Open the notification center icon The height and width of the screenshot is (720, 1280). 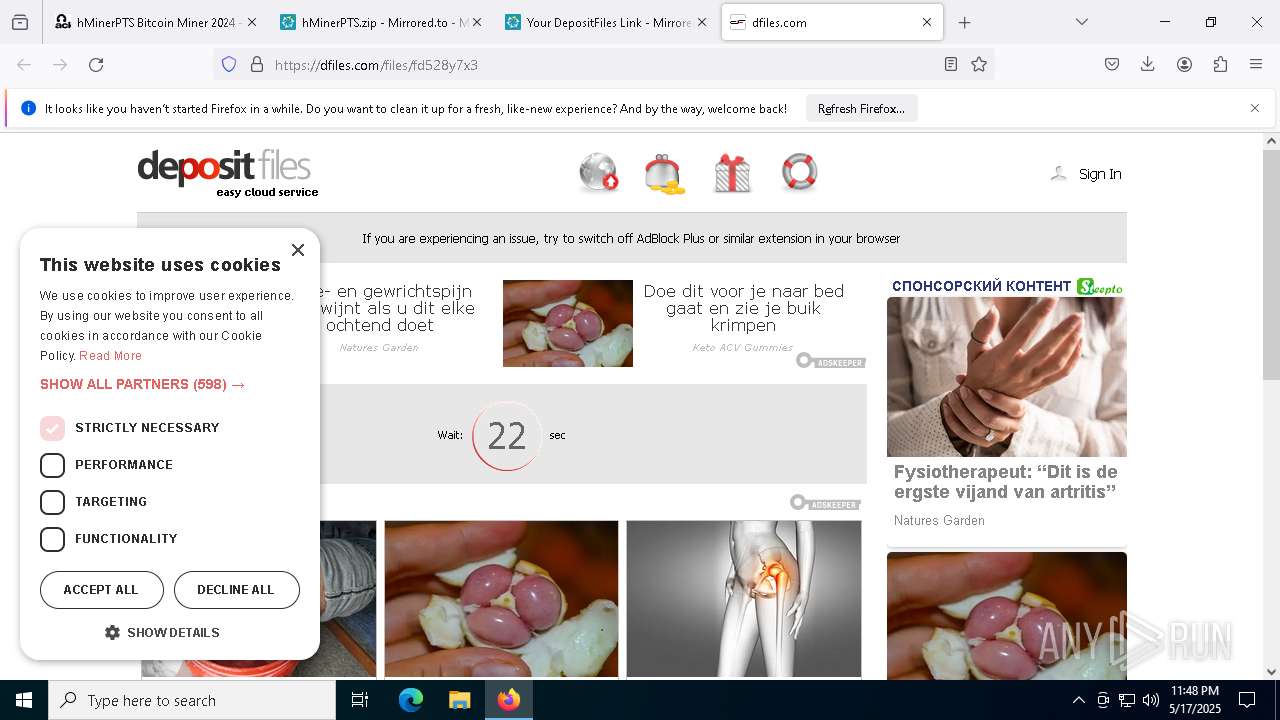[x=1247, y=700]
